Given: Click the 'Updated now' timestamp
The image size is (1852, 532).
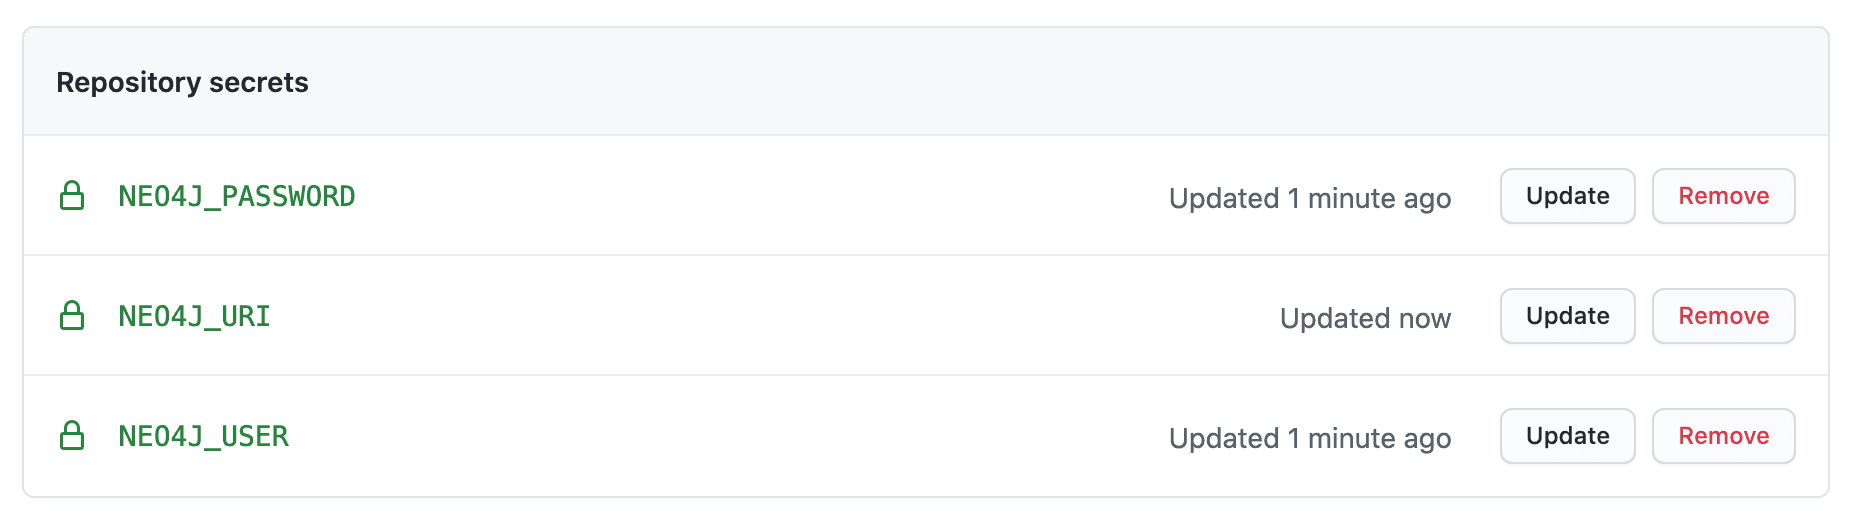Looking at the screenshot, I should coord(1365,318).
